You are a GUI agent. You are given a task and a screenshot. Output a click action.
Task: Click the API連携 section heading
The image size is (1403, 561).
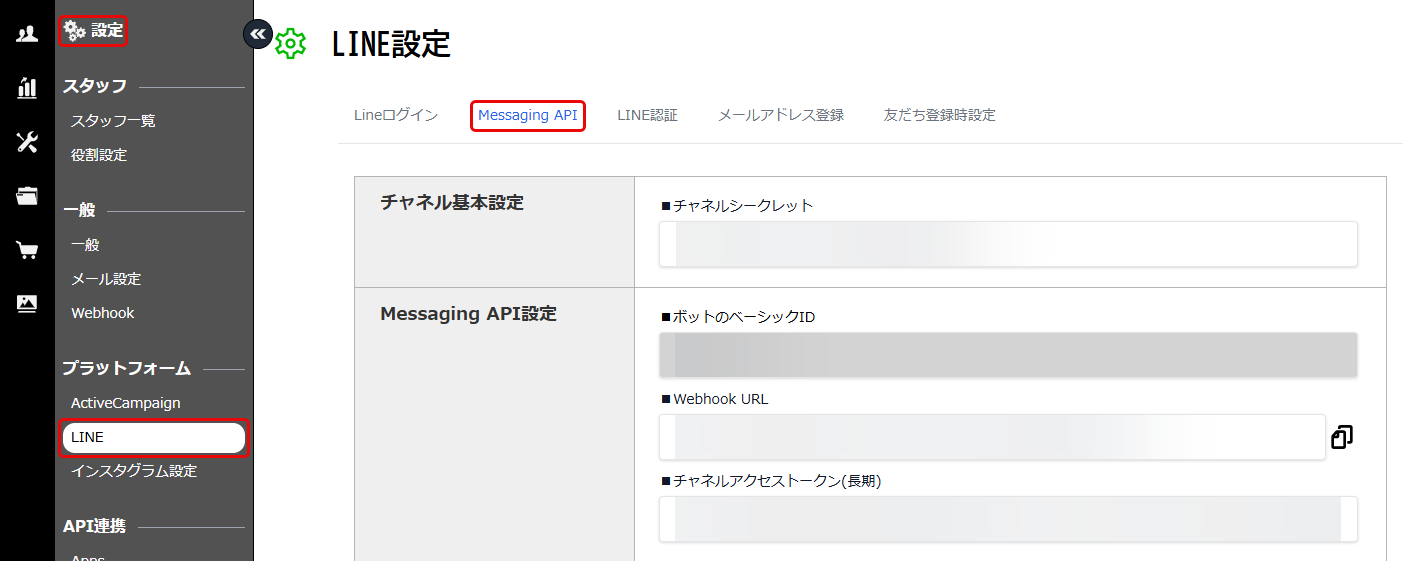(x=94, y=526)
